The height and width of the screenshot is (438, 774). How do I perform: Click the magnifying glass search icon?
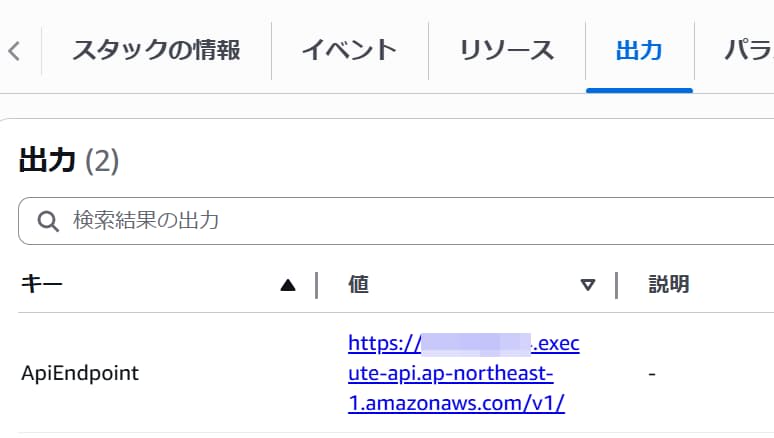point(48,222)
